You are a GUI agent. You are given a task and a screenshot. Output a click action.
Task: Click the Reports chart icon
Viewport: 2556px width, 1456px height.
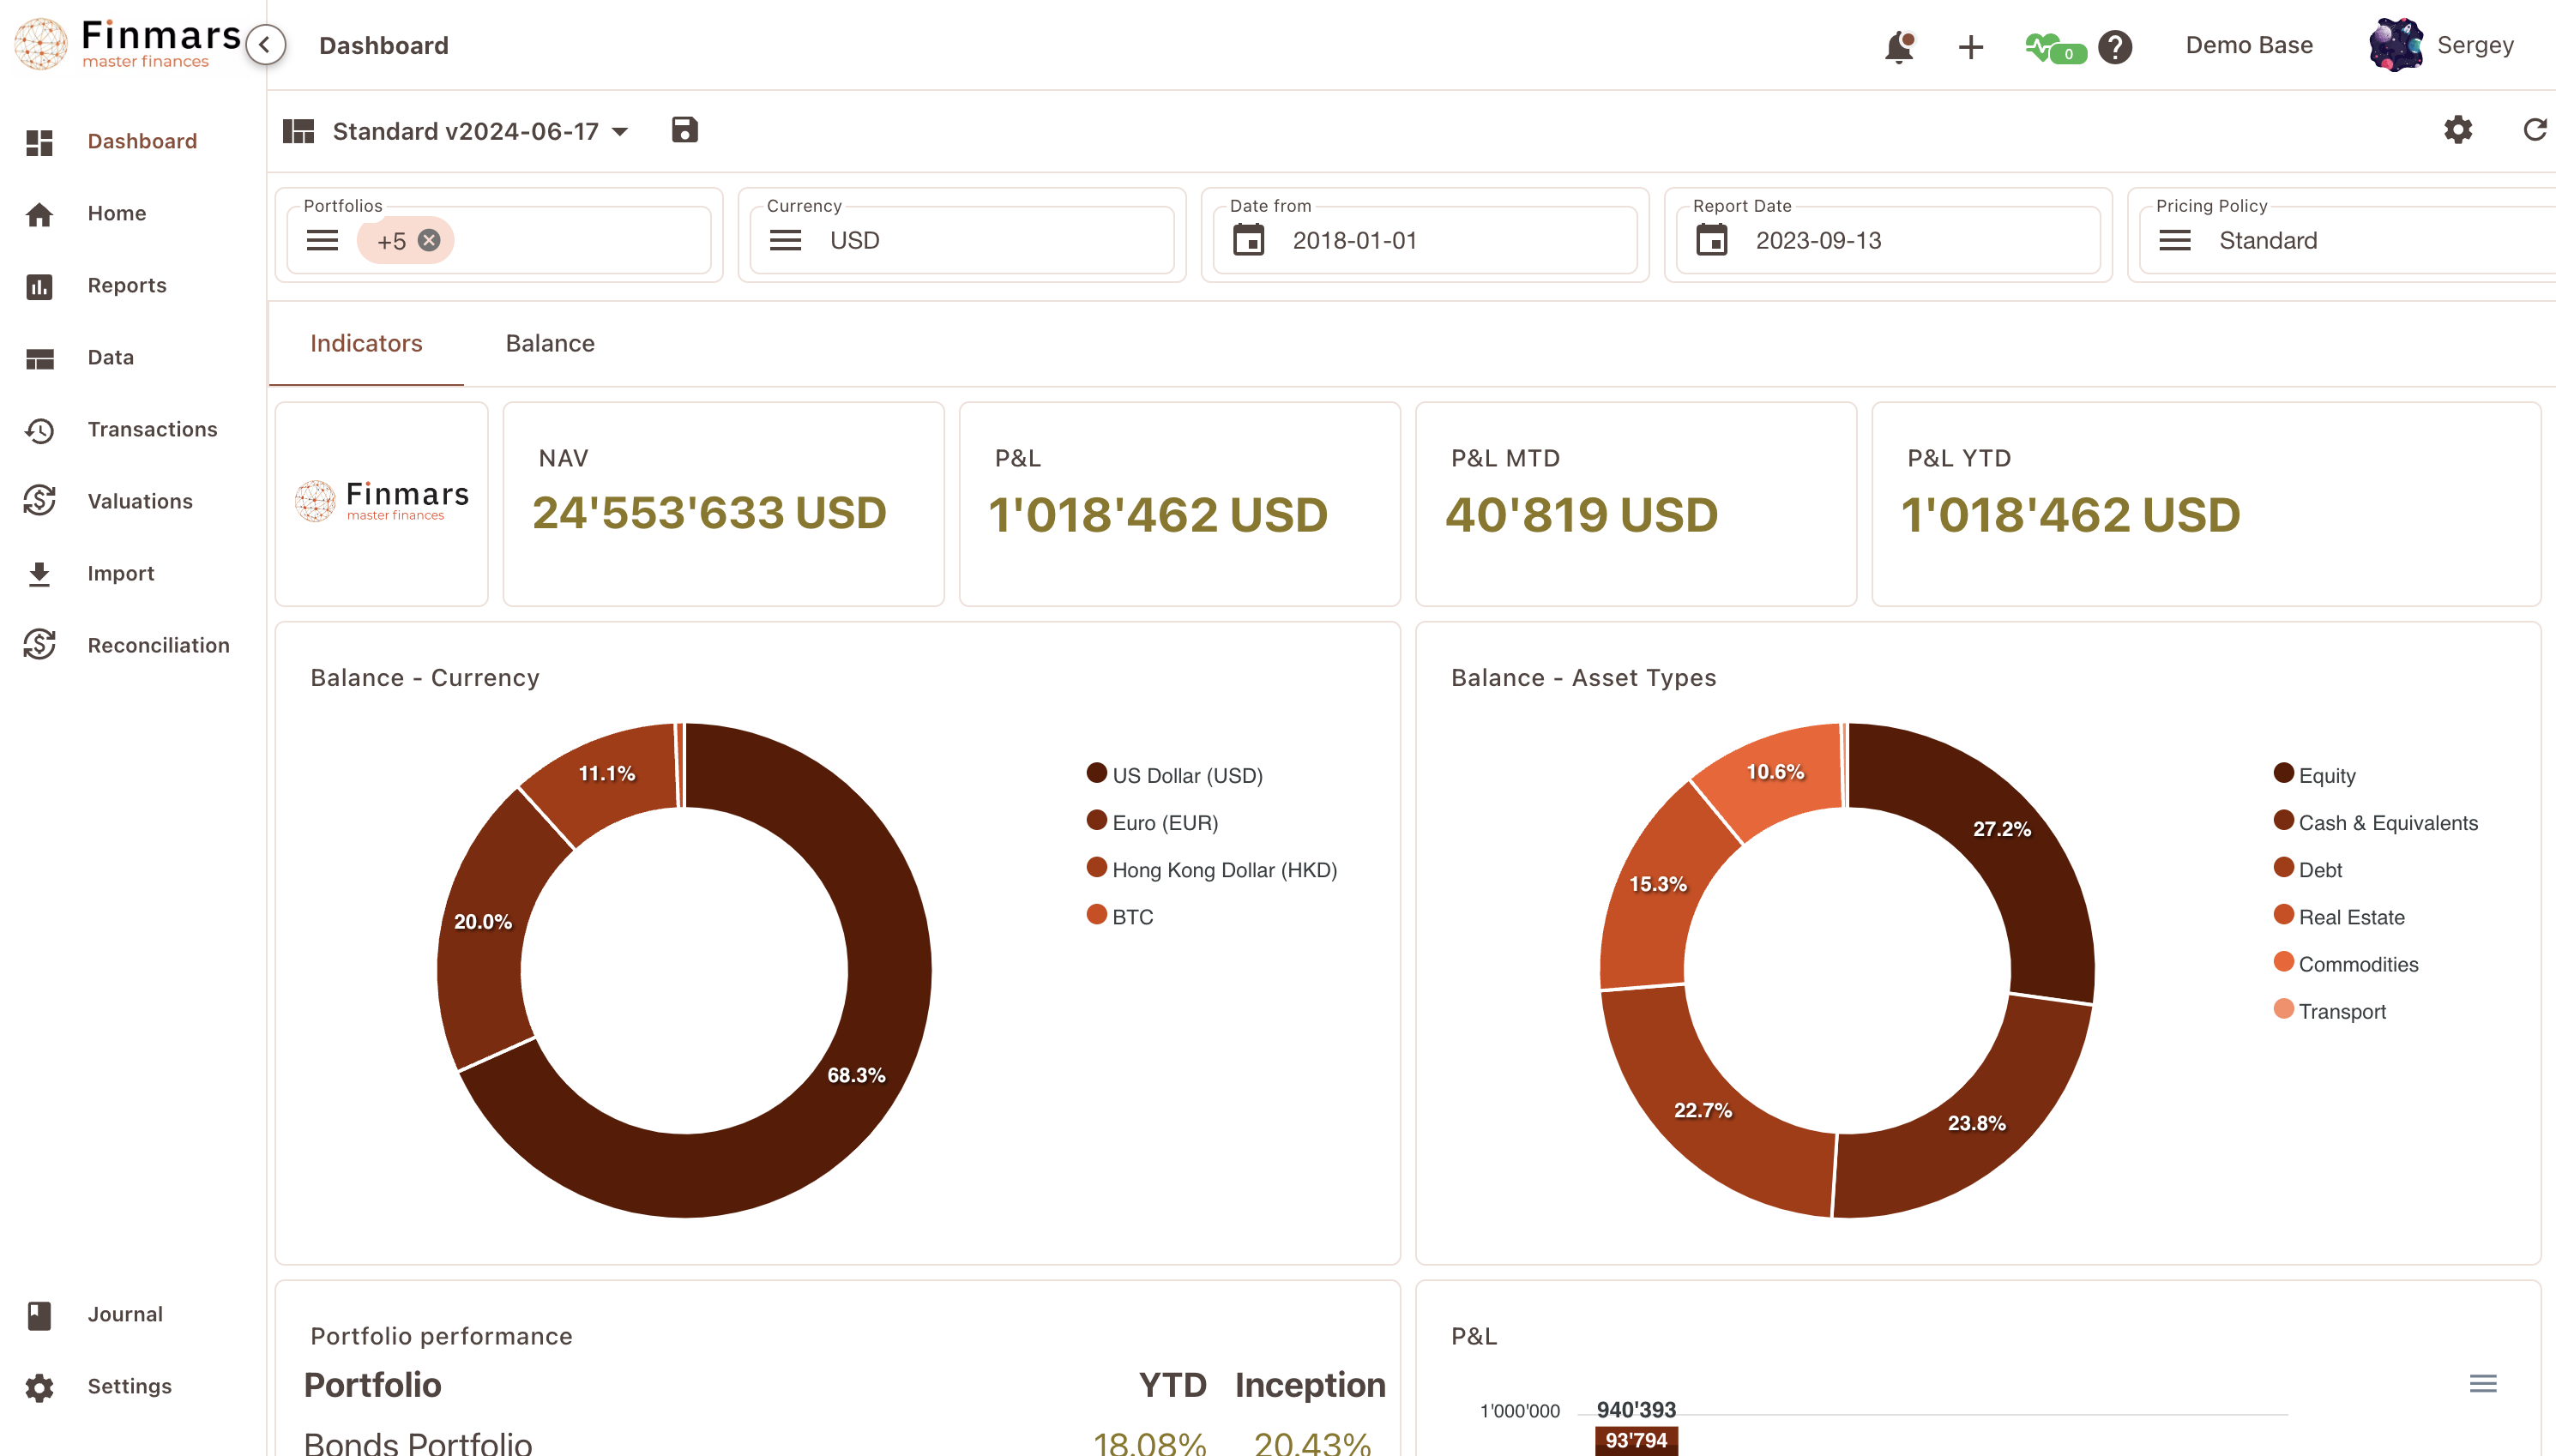click(x=39, y=286)
